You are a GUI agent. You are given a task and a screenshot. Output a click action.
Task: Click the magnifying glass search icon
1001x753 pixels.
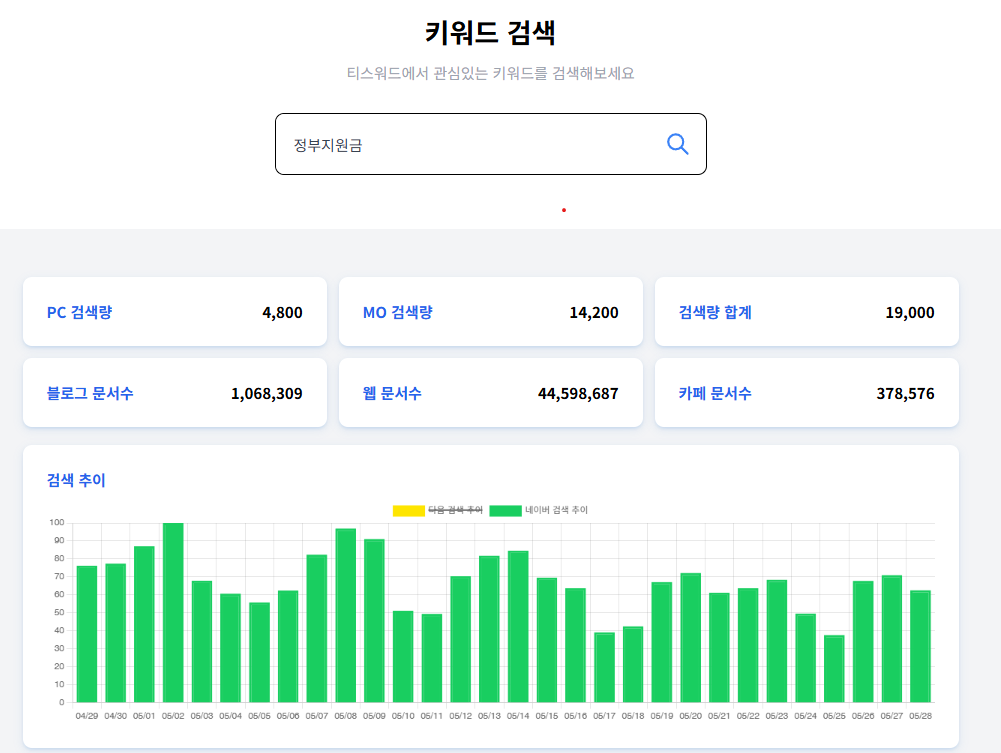click(677, 144)
